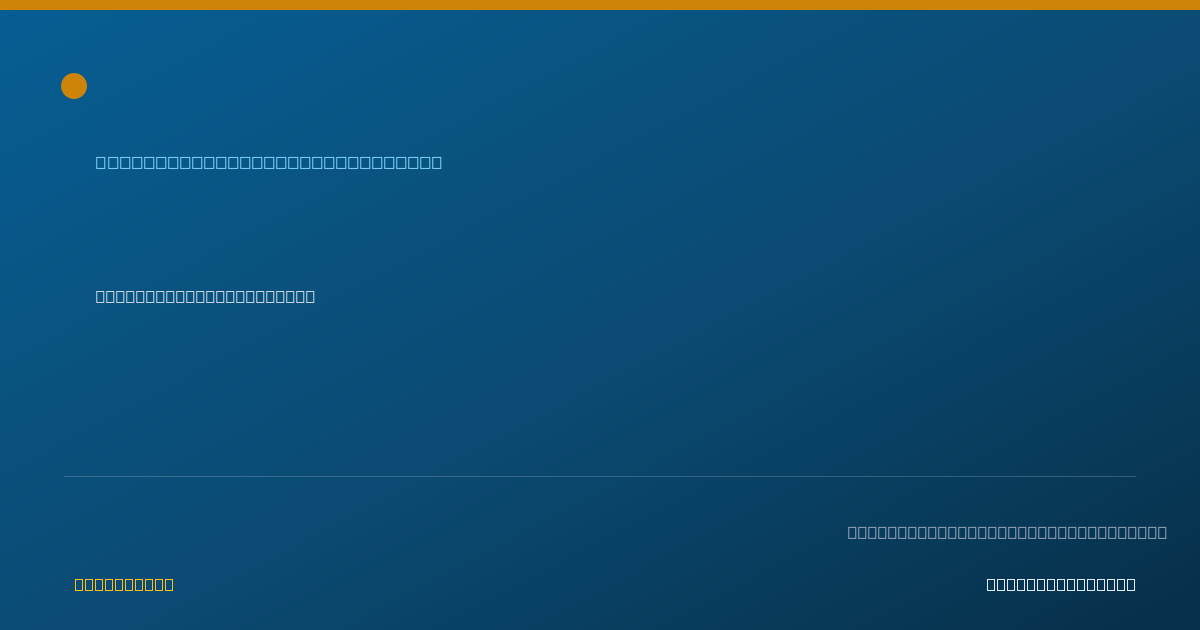Select the gray caption line above footer
Image resolution: width=1200 pixels, height=630 pixels.
1007,532
